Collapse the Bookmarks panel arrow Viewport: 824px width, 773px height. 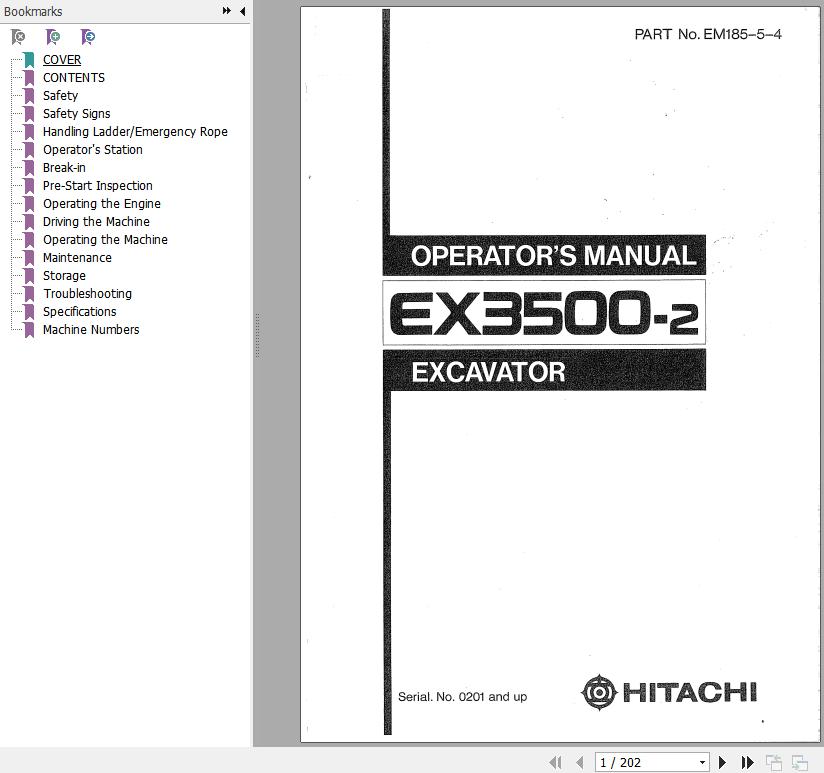(242, 11)
